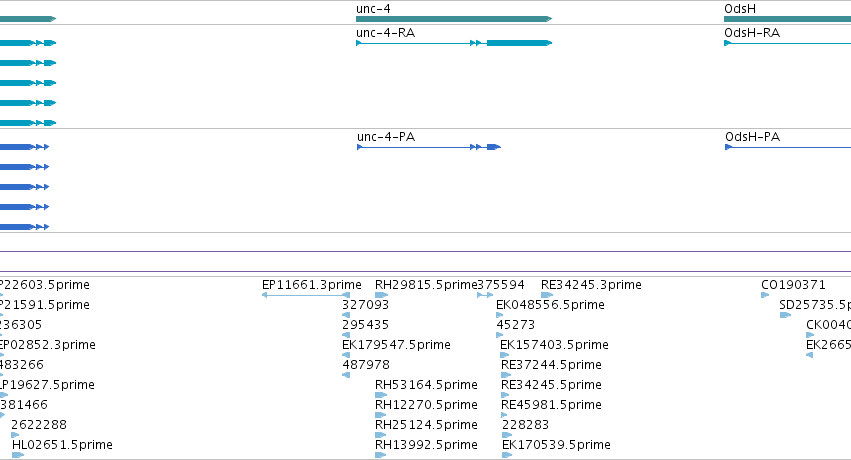Select the RE34245.3prime EST marker

coord(547,295)
